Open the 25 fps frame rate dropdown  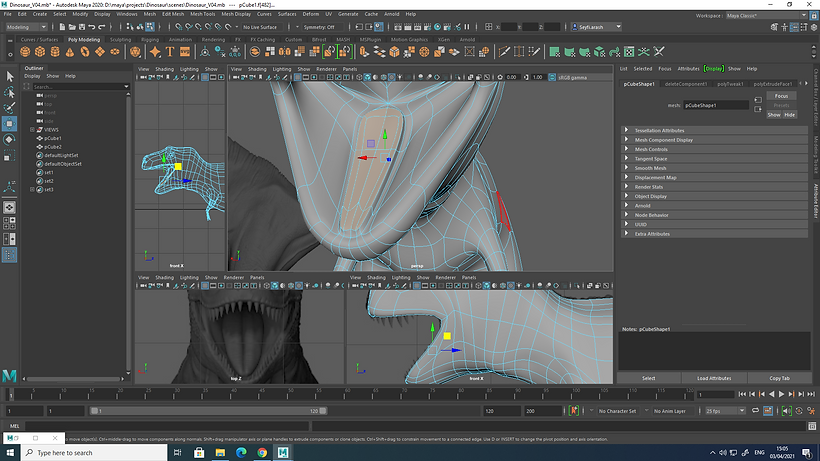tap(725, 411)
